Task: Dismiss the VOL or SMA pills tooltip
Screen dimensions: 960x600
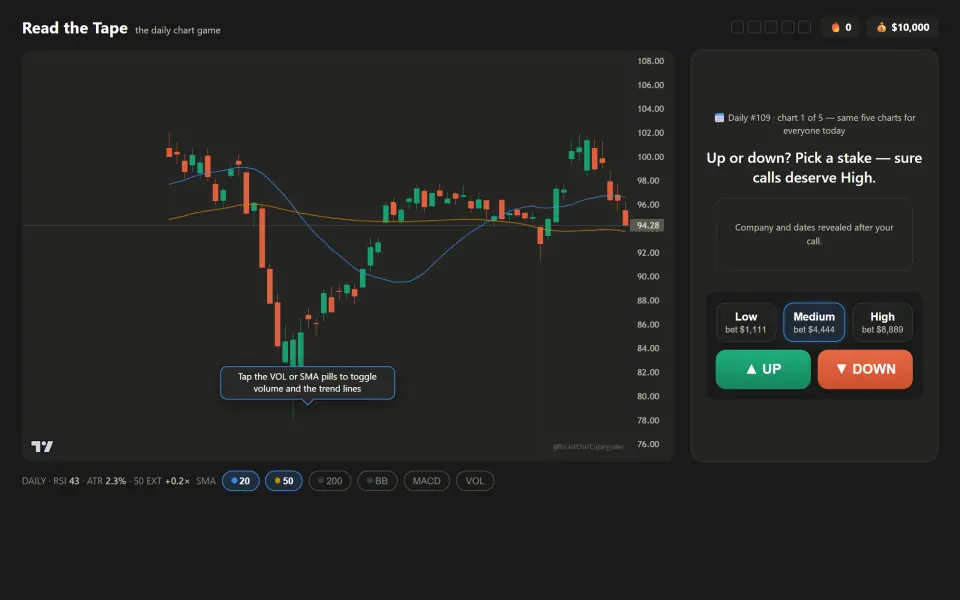Action: (x=307, y=383)
